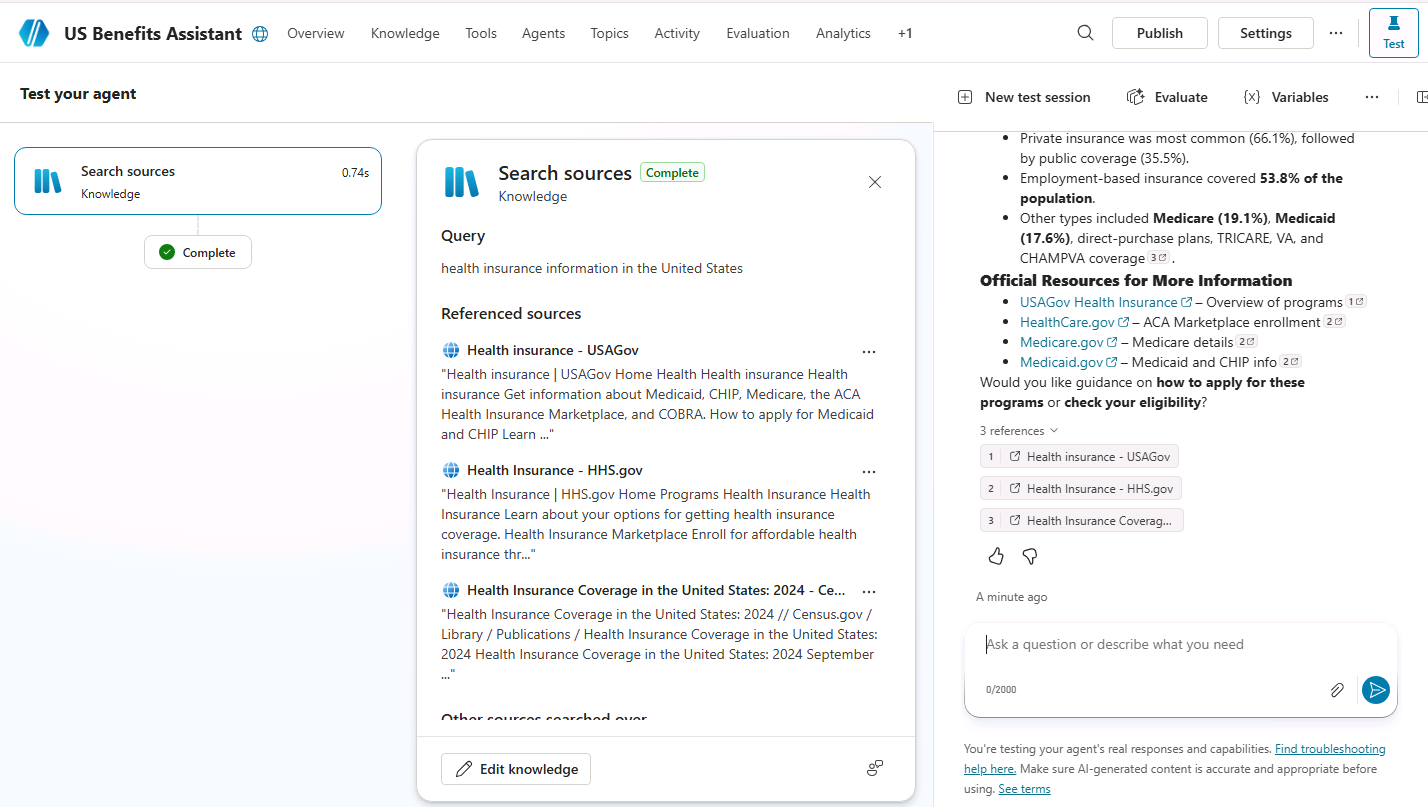This screenshot has height=807, width=1428.
Task: Click the globe icon beside agent name
Action: pos(260,34)
